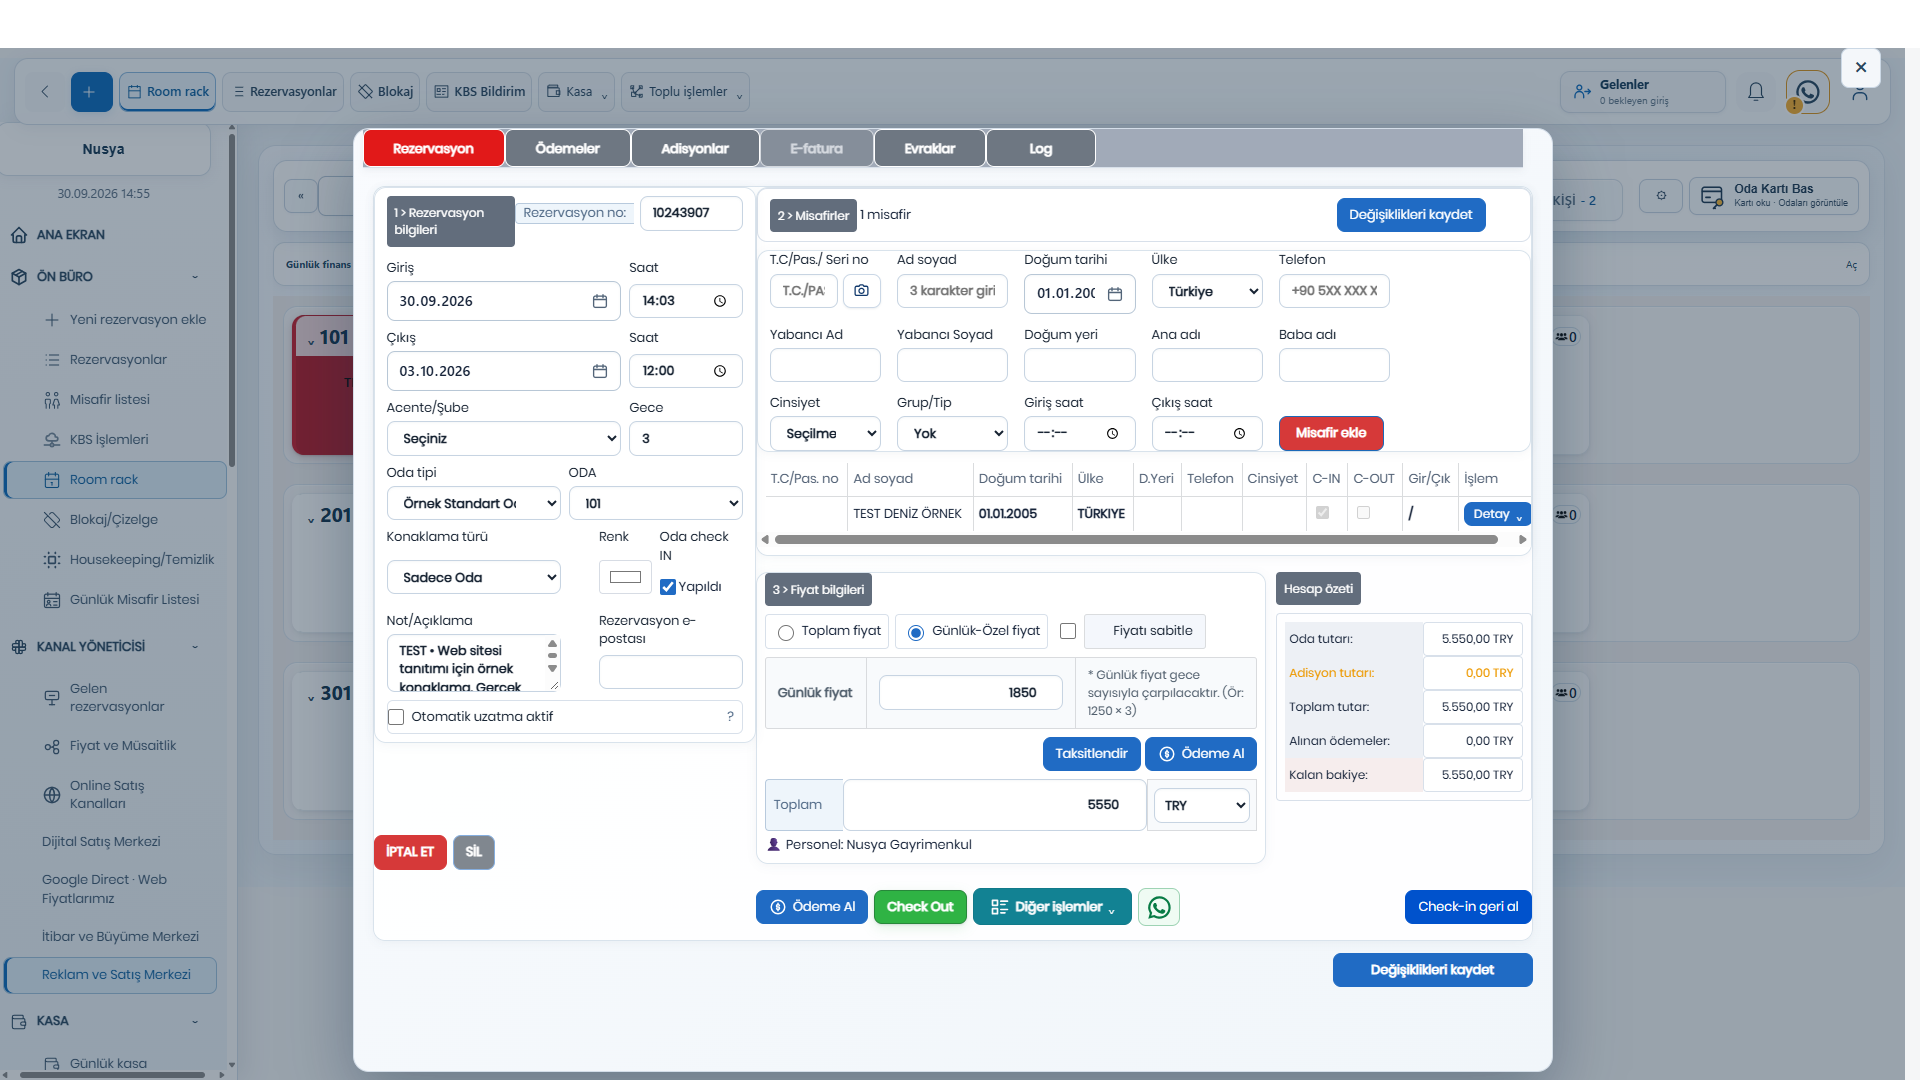1920x1080 pixels.
Task: Click the user profile icon top right
Action: point(1859,94)
